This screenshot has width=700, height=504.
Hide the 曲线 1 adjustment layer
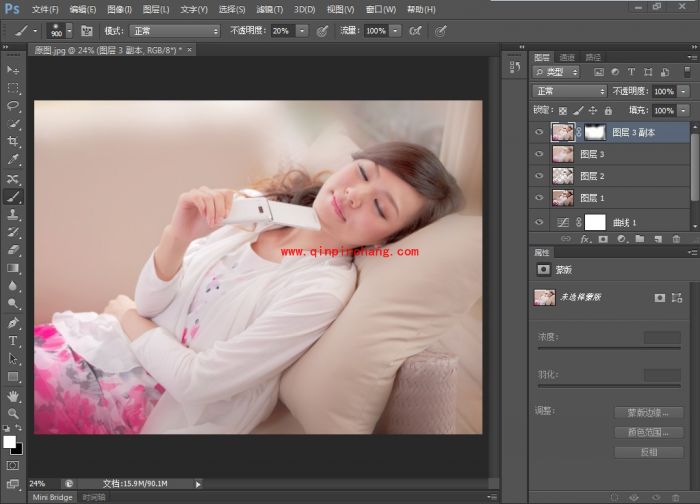540,222
